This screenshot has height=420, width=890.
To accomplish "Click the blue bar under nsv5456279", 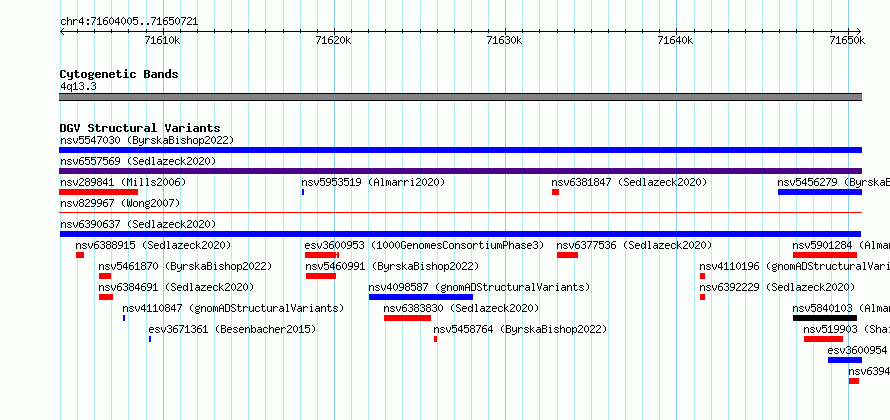I will pos(820,192).
